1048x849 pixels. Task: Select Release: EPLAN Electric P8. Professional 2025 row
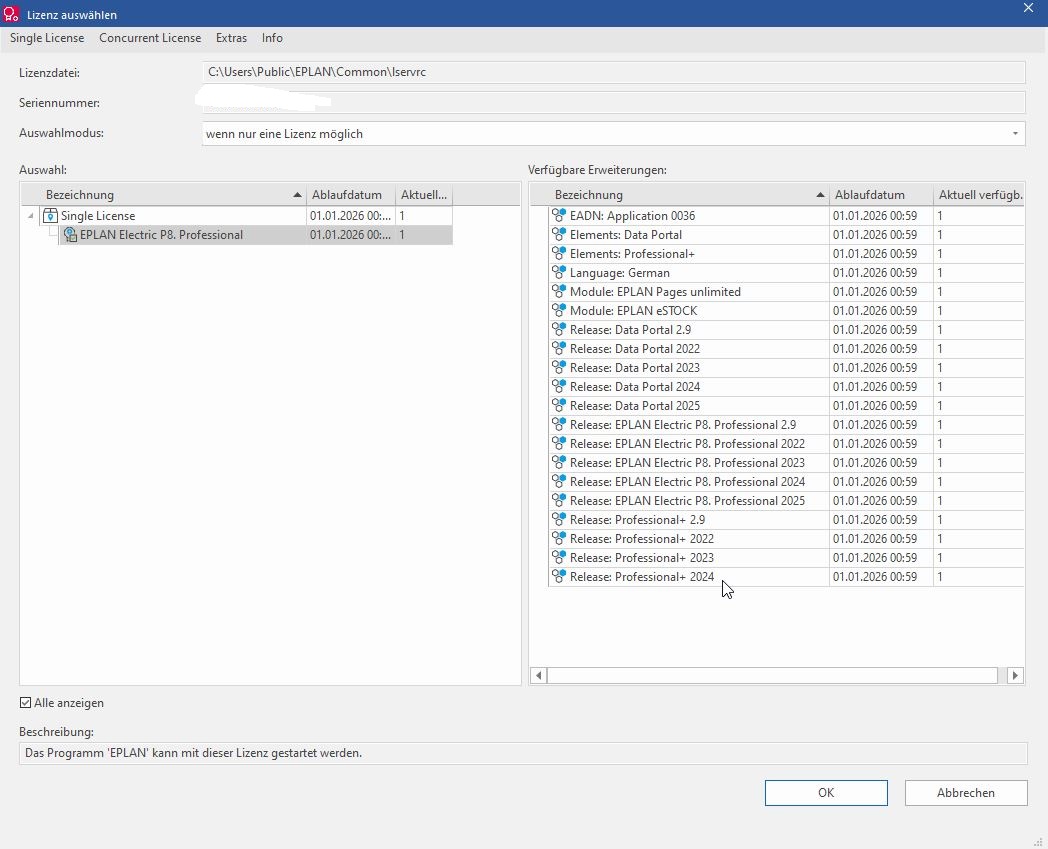[787, 501]
